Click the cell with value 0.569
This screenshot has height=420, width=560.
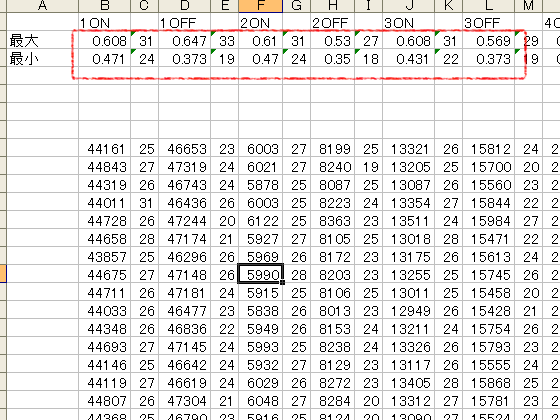[489, 41]
